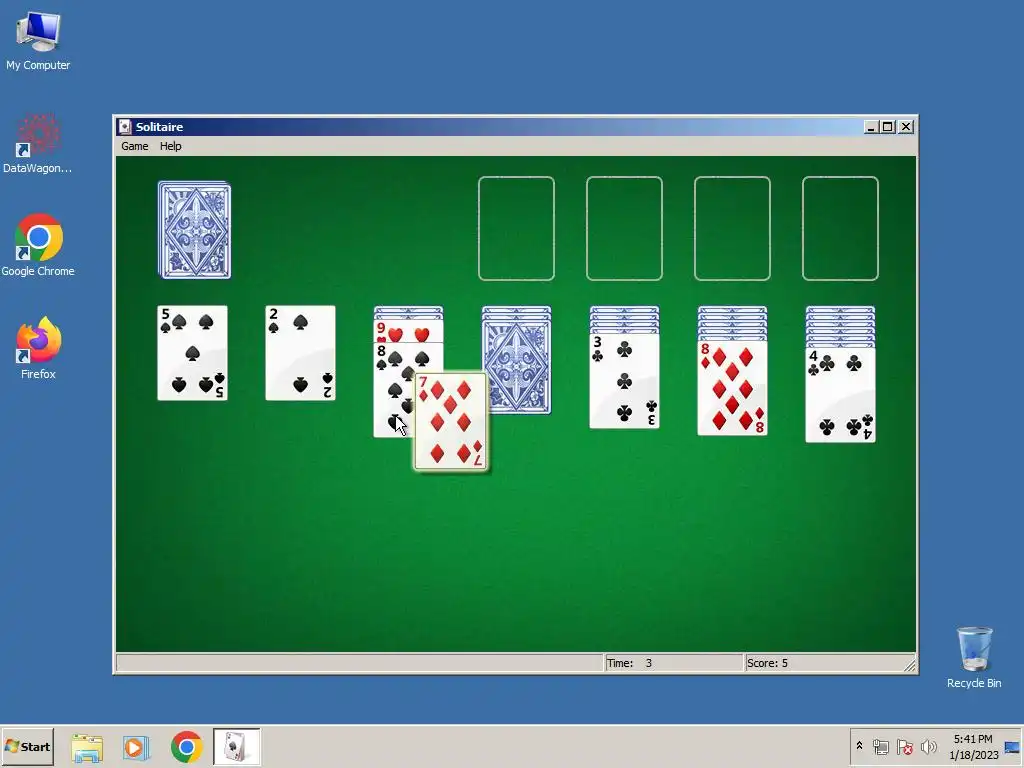Select the 4 of clubs card
Viewport: 1024px width, 768px height.
[840, 394]
